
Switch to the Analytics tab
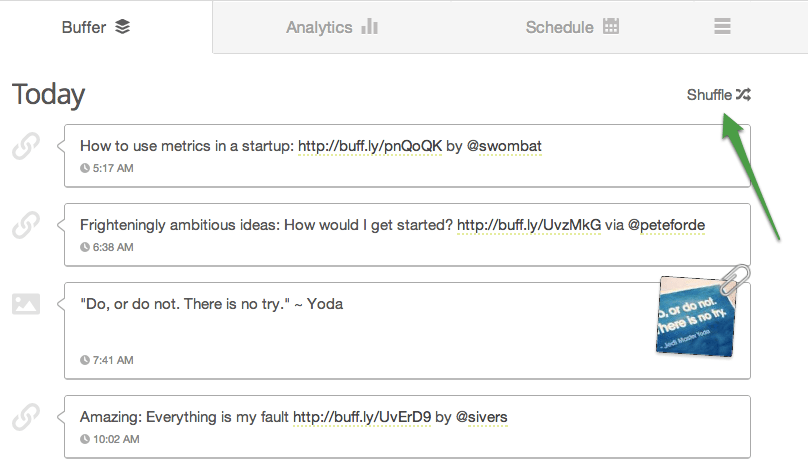tap(331, 27)
